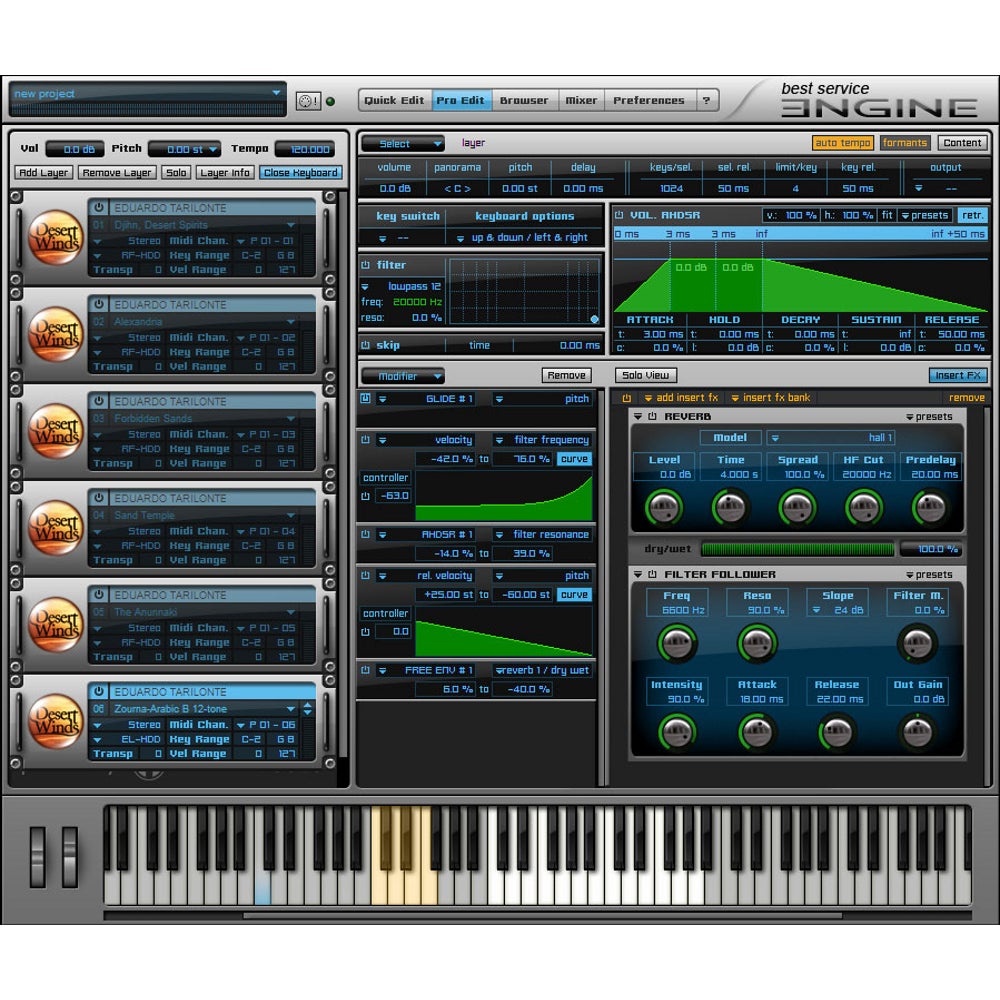
Task: Turn the Reverb Level knob
Action: (664, 508)
